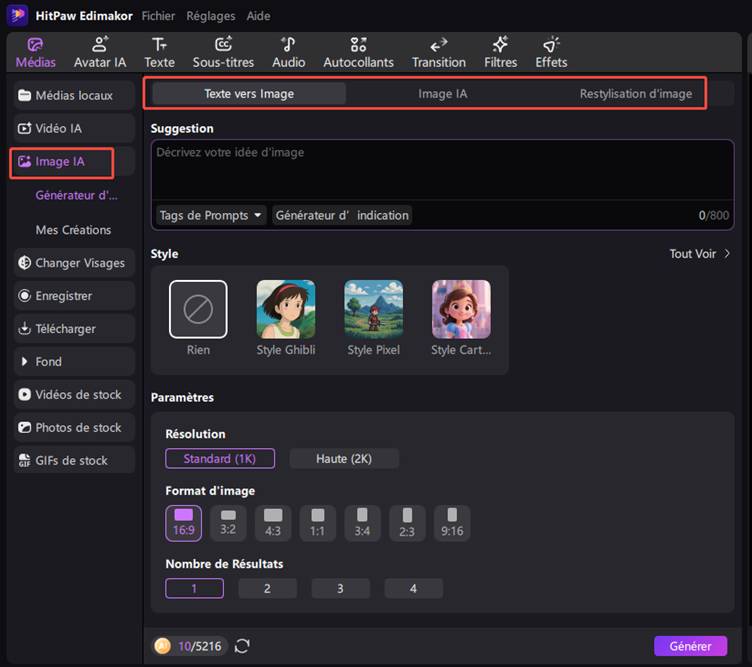This screenshot has width=752, height=667.
Task: Click the refresh credits icon
Action: (x=242, y=646)
